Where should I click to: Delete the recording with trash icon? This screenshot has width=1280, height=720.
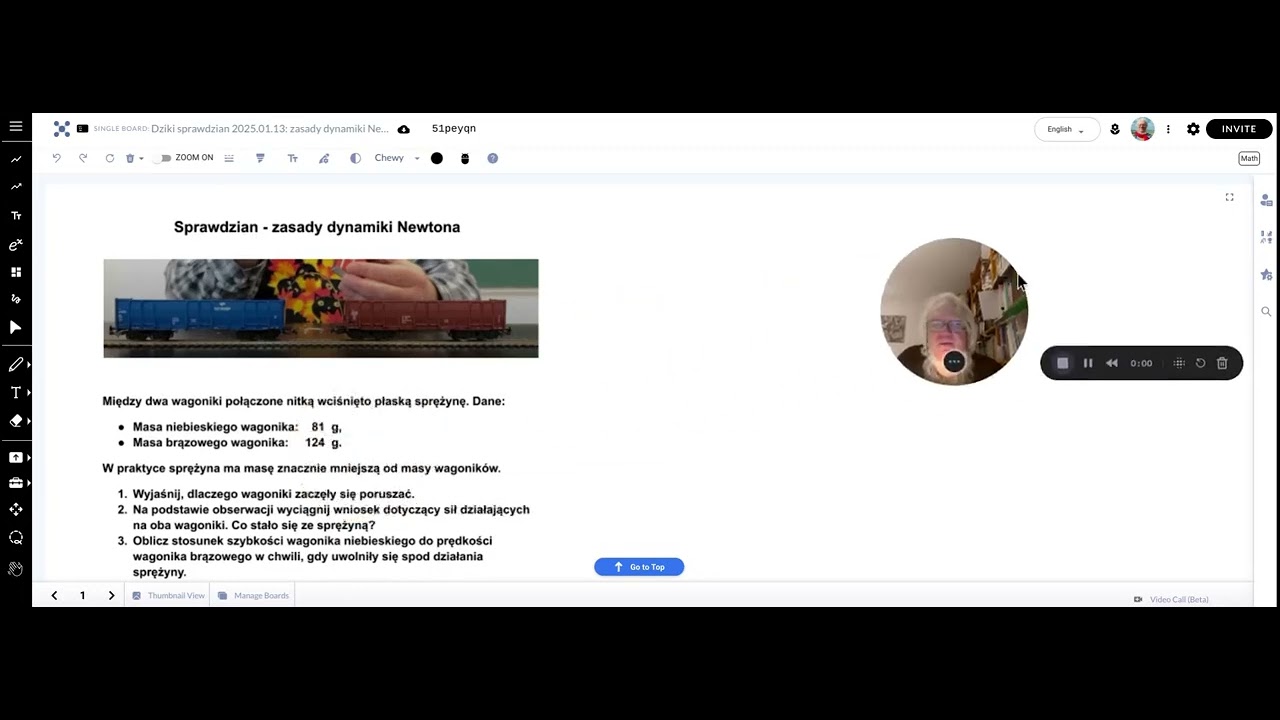(x=1222, y=363)
